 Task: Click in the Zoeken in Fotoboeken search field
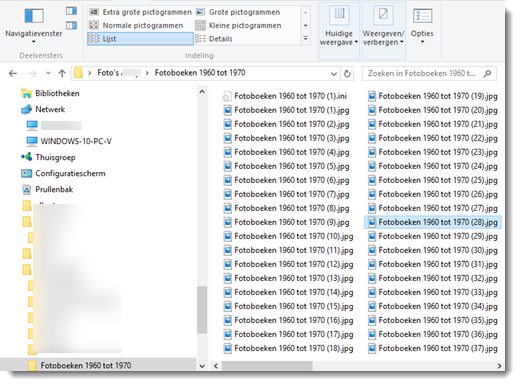tap(422, 73)
